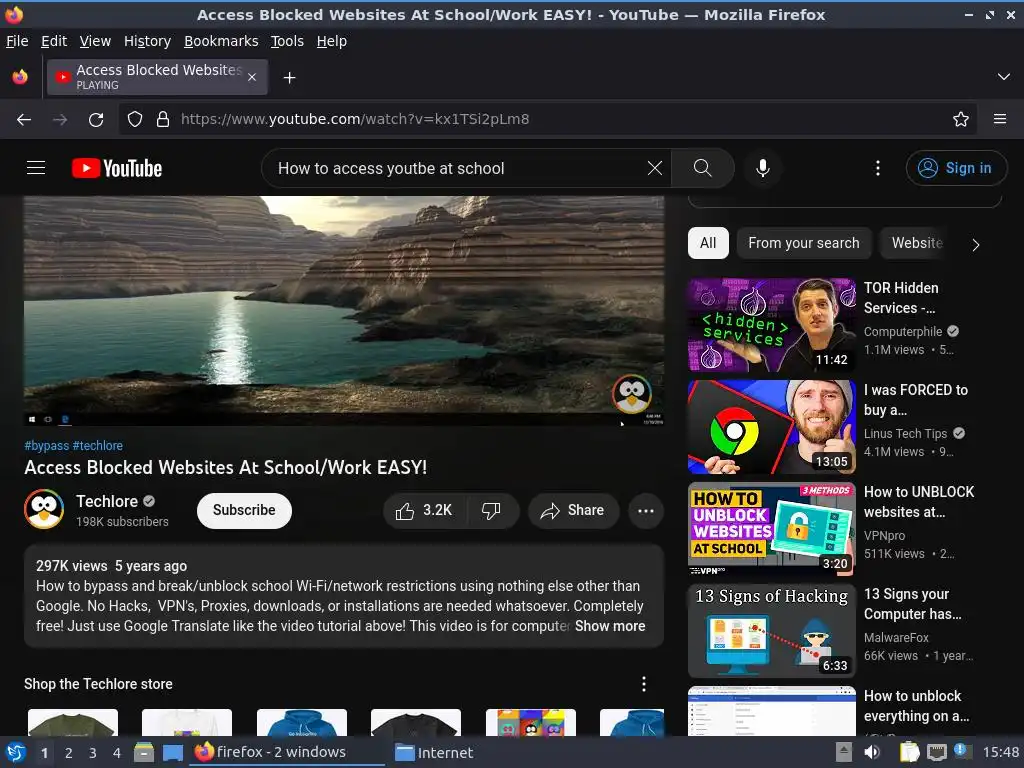The width and height of the screenshot is (1024, 768).
Task: Switch to workspace 2
Action: (x=69, y=753)
